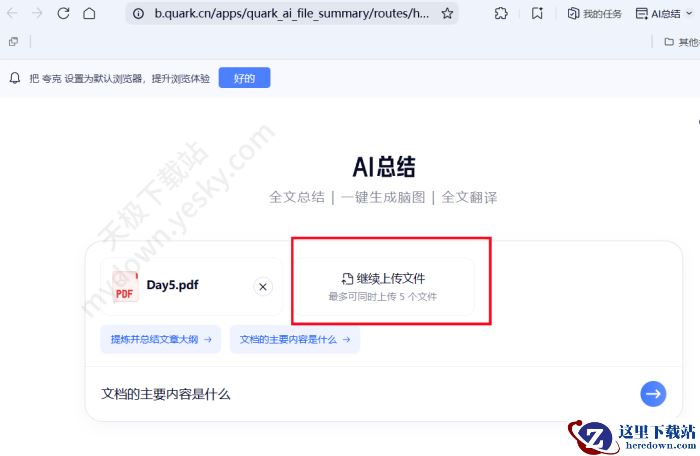Open the extensions puzzle icon
The width and height of the screenshot is (700, 456).
click(501, 14)
